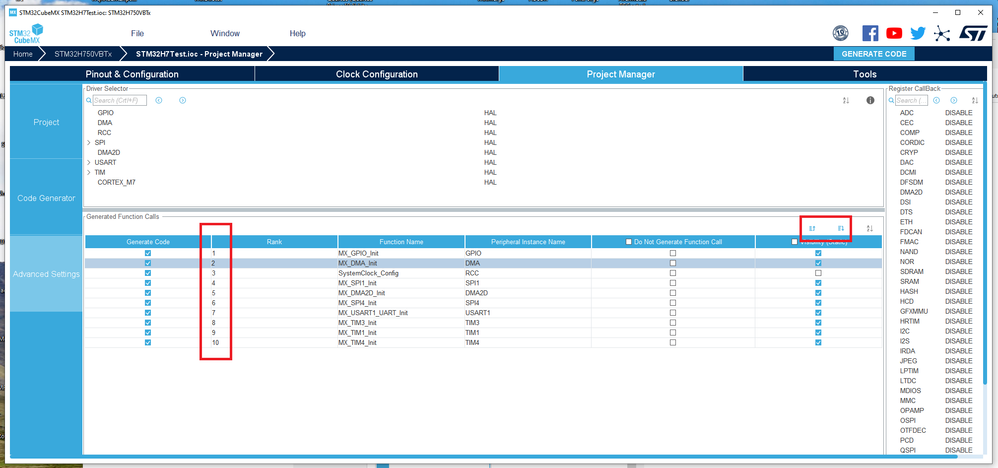Screen dimensions: 998x468
Task: Go to next Driver Selector search result
Action: click(x=182, y=101)
